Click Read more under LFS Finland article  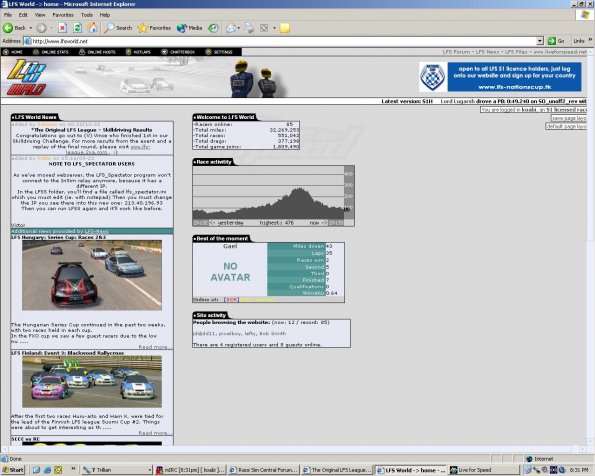(155, 433)
